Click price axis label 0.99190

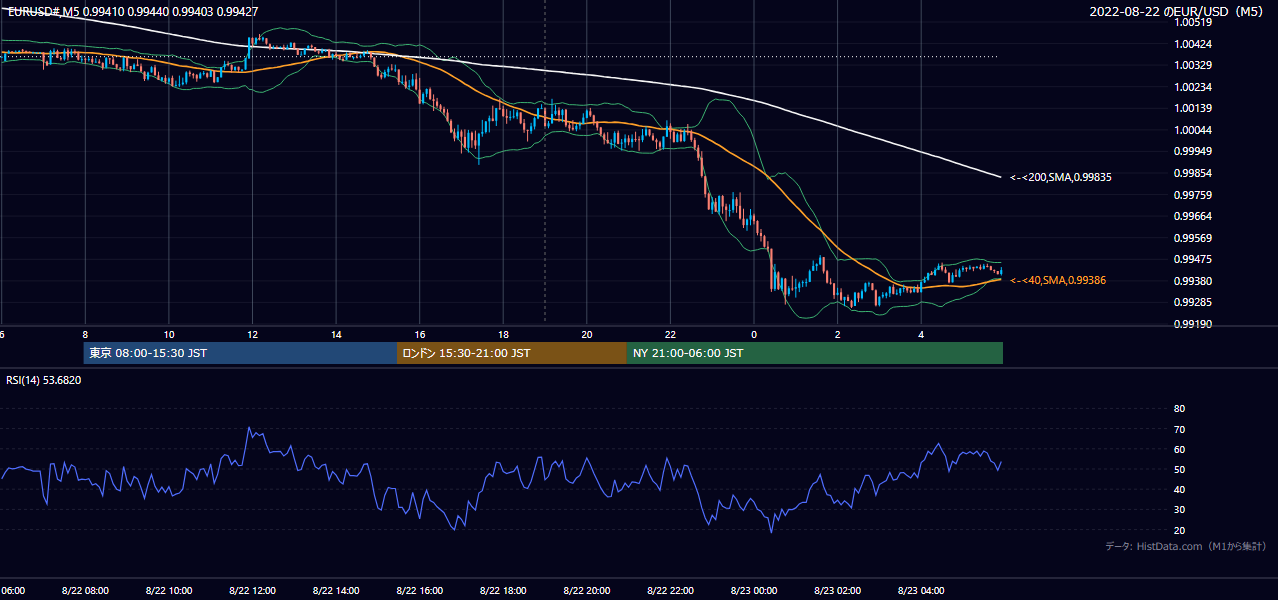1191,324
